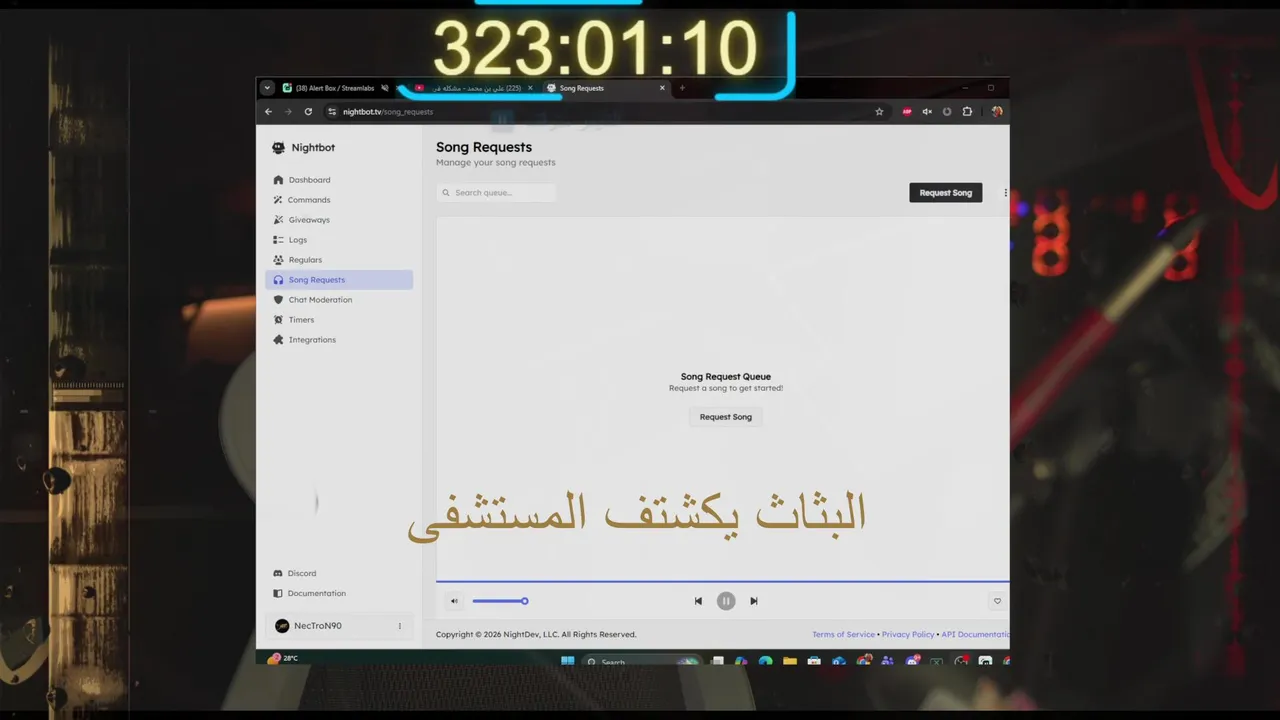This screenshot has height=720, width=1280.
Task: Click the muted-speaker extension icon in browser toolbar
Action: tap(927, 112)
